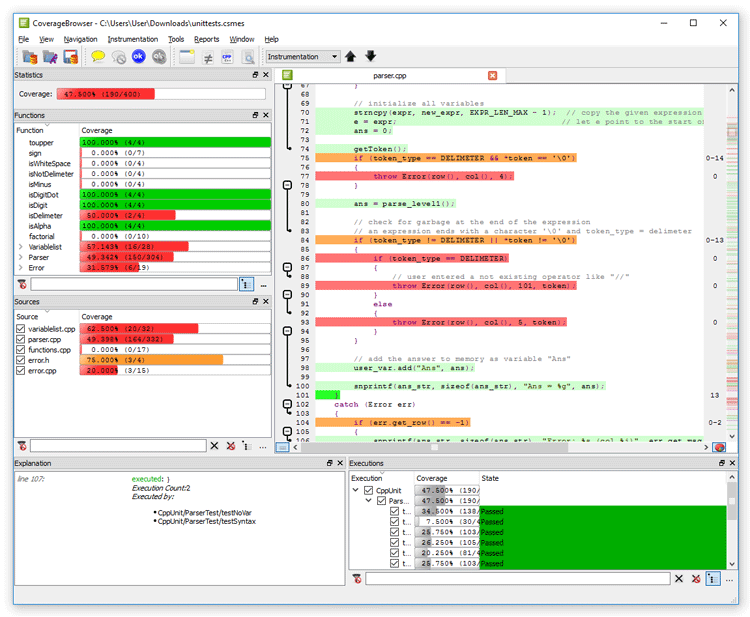Jump to next instrumentation with down arrow

coord(370,57)
